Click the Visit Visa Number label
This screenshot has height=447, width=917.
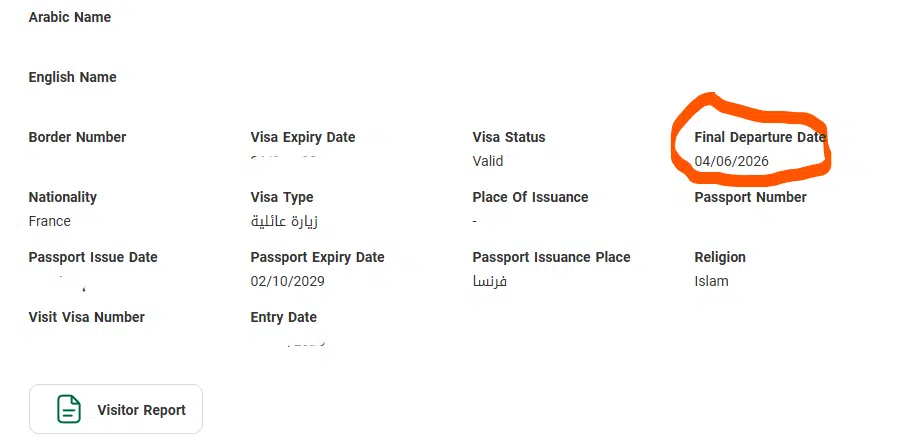(87, 317)
